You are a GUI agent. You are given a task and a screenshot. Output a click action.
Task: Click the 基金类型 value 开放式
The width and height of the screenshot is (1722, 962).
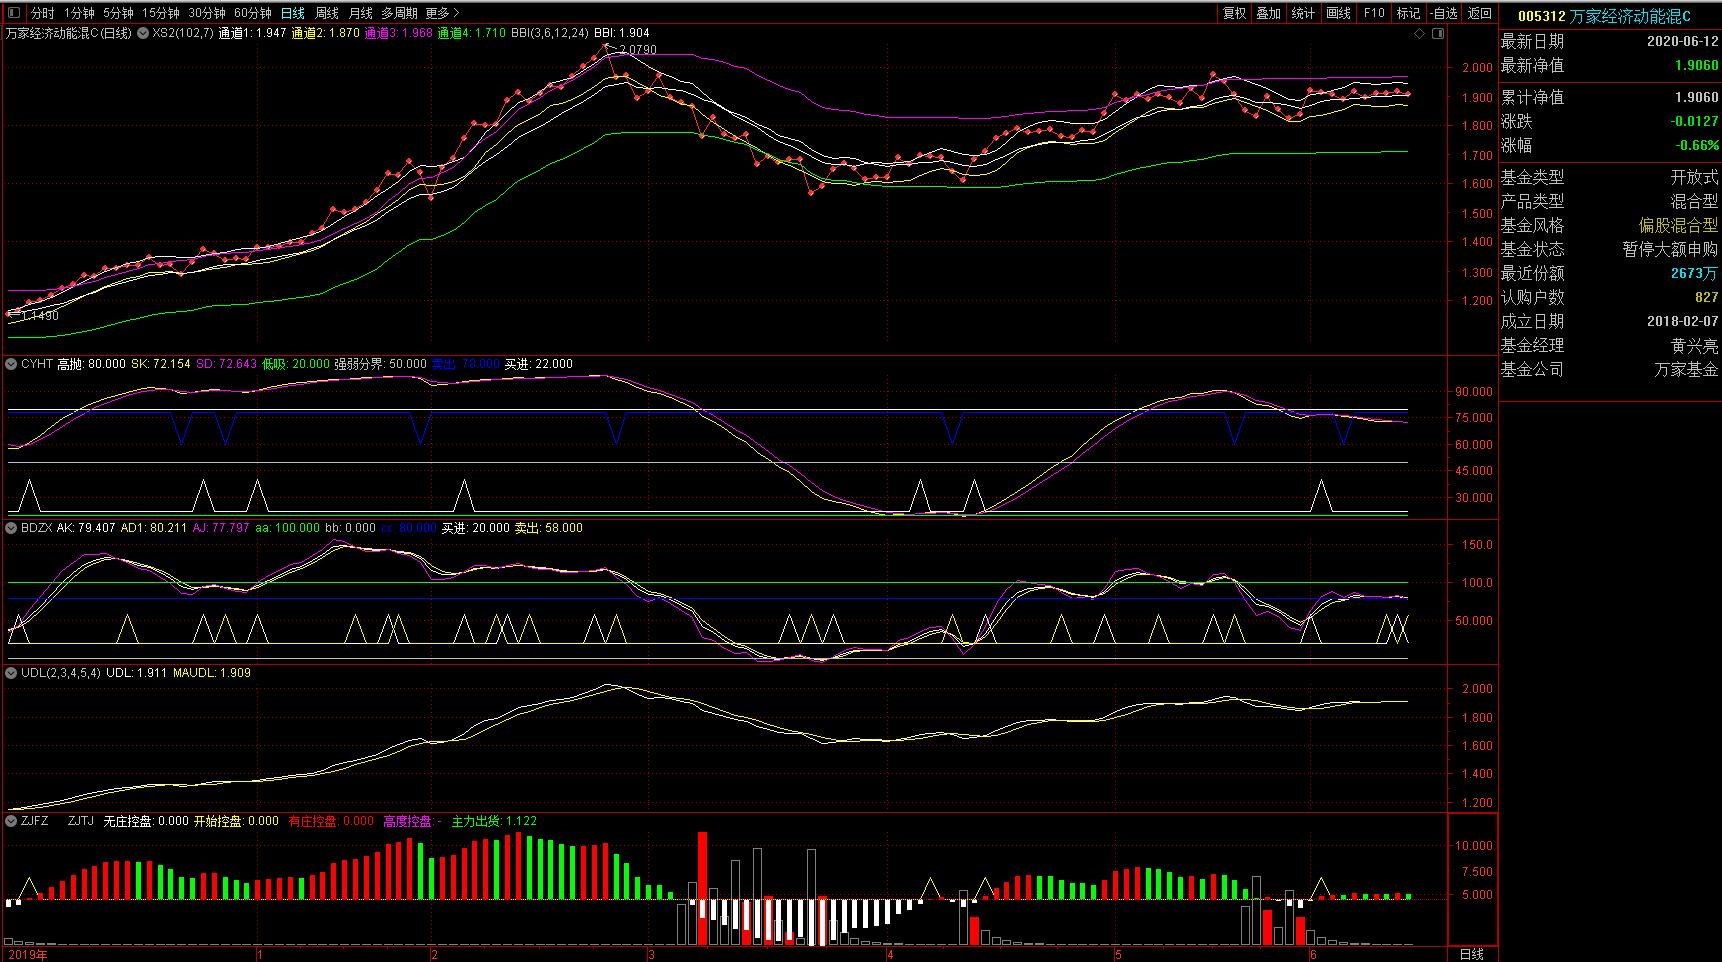pos(1695,177)
